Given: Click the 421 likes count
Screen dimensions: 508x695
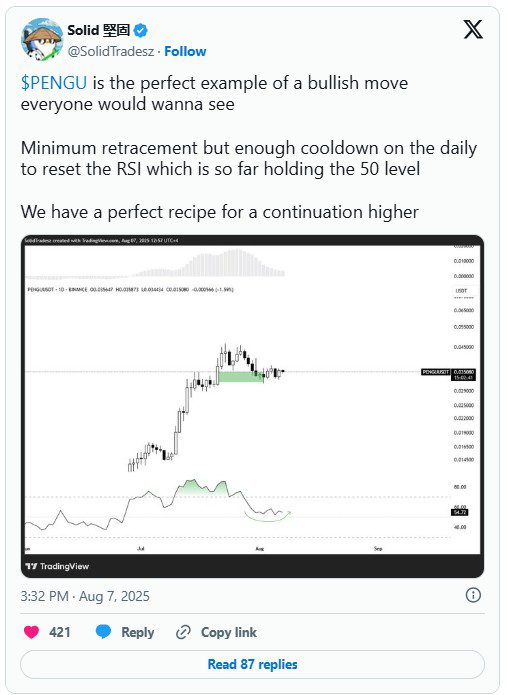Looking at the screenshot, I should point(59,632).
